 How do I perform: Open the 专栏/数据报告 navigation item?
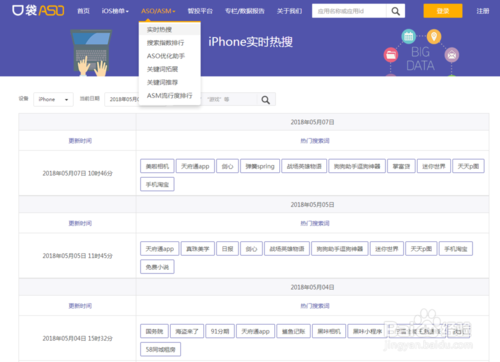tap(245, 11)
